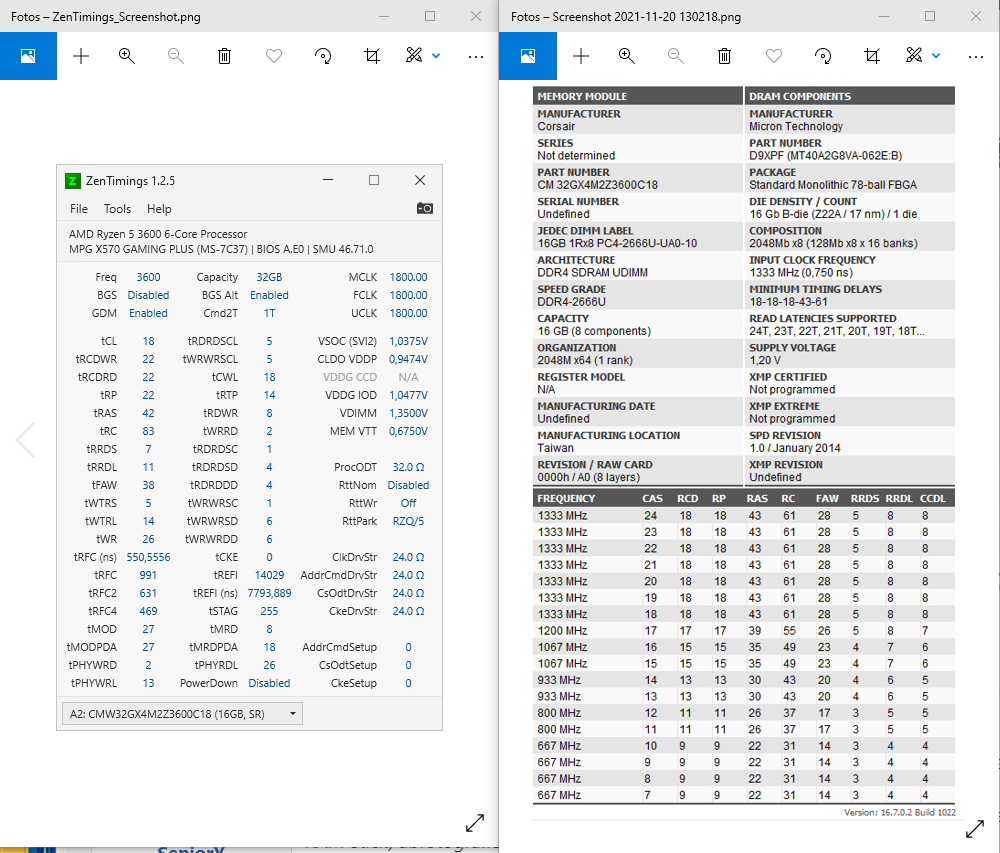
Task: Add Screenshot 2021-11-20 to an album
Action: (580, 57)
